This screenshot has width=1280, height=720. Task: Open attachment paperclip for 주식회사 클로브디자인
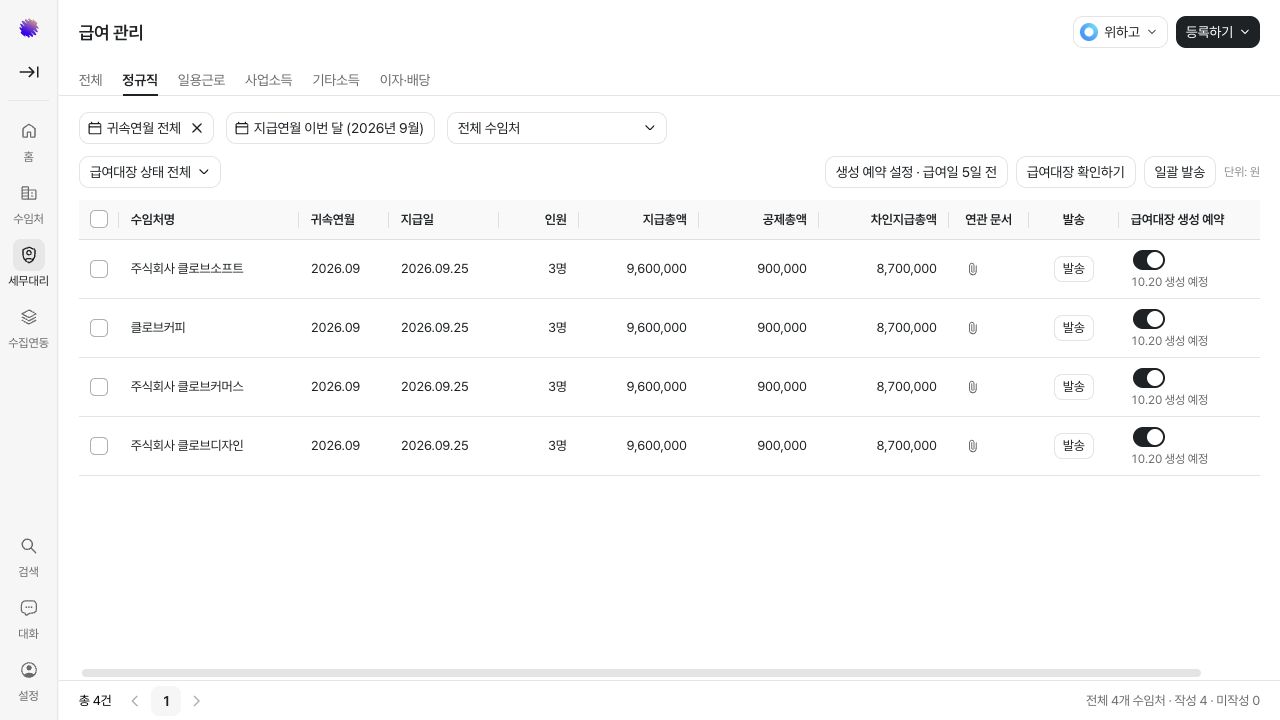tap(973, 446)
